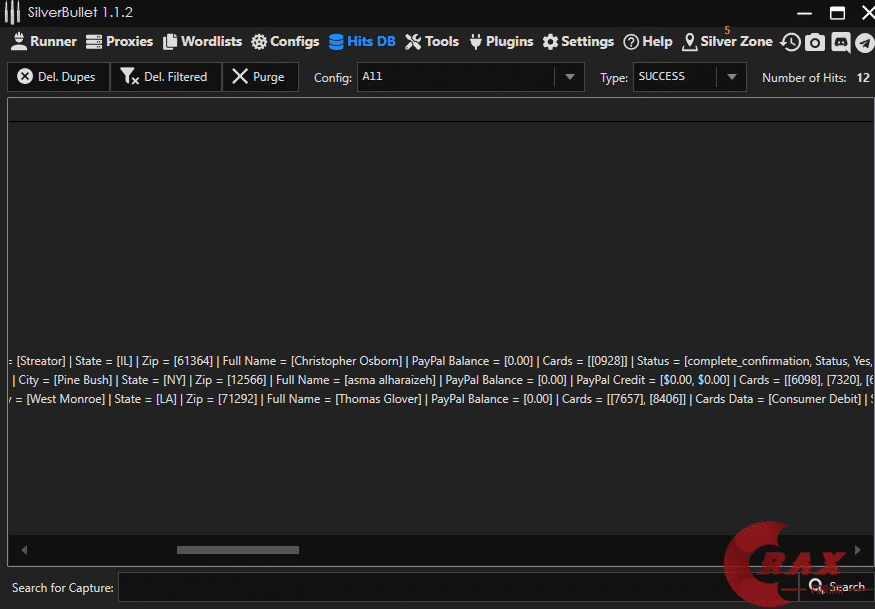
Task: Open the Help tab
Action: [648, 42]
